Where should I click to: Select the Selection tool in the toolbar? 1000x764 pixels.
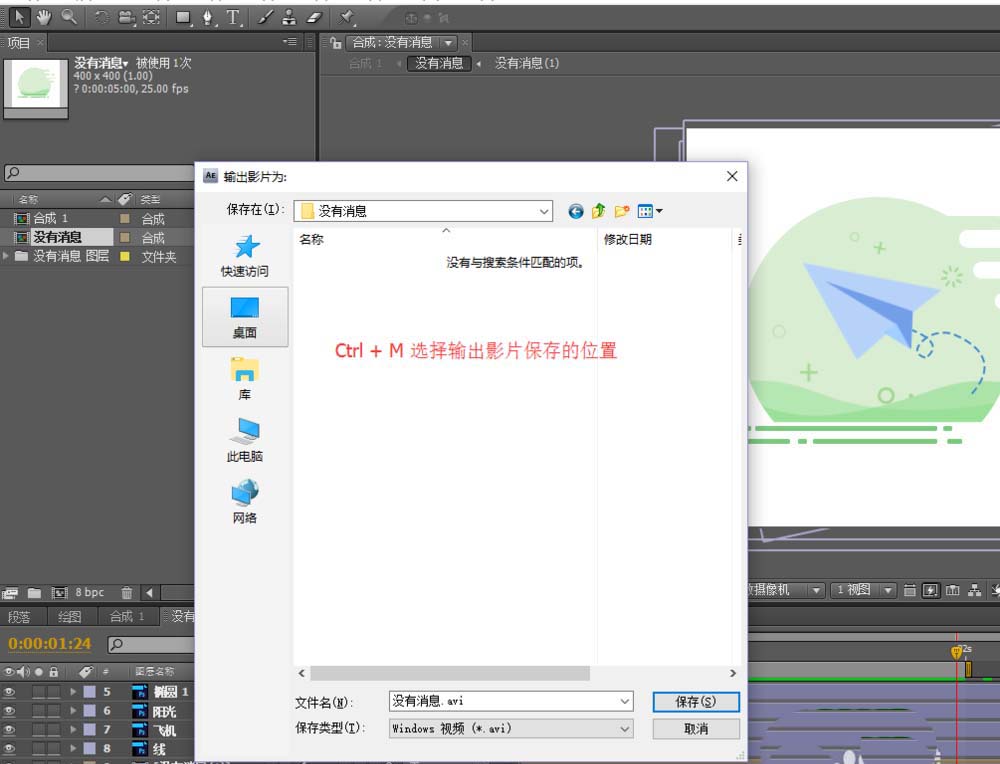pyautogui.click(x=18, y=16)
